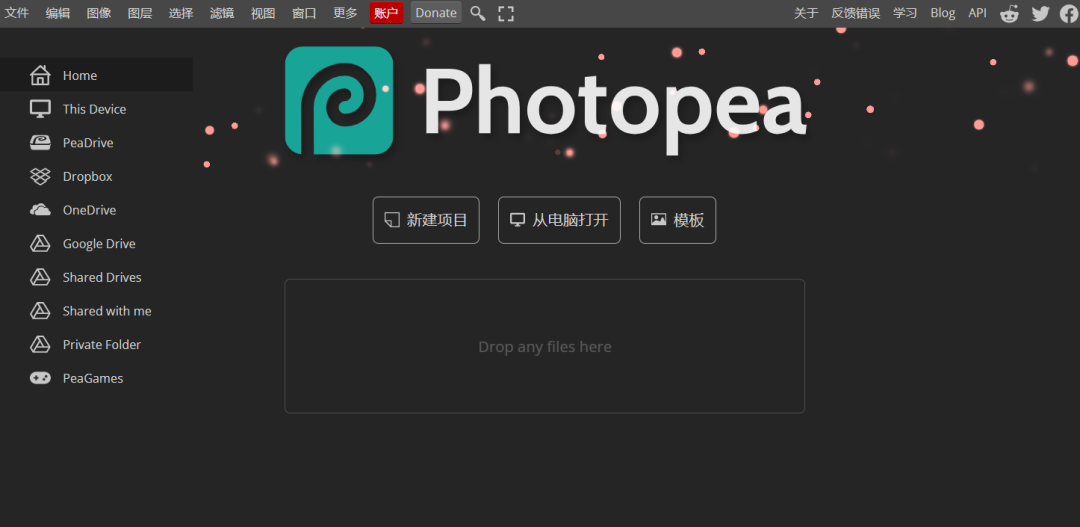Open the Reddit icon

pos(1010,13)
